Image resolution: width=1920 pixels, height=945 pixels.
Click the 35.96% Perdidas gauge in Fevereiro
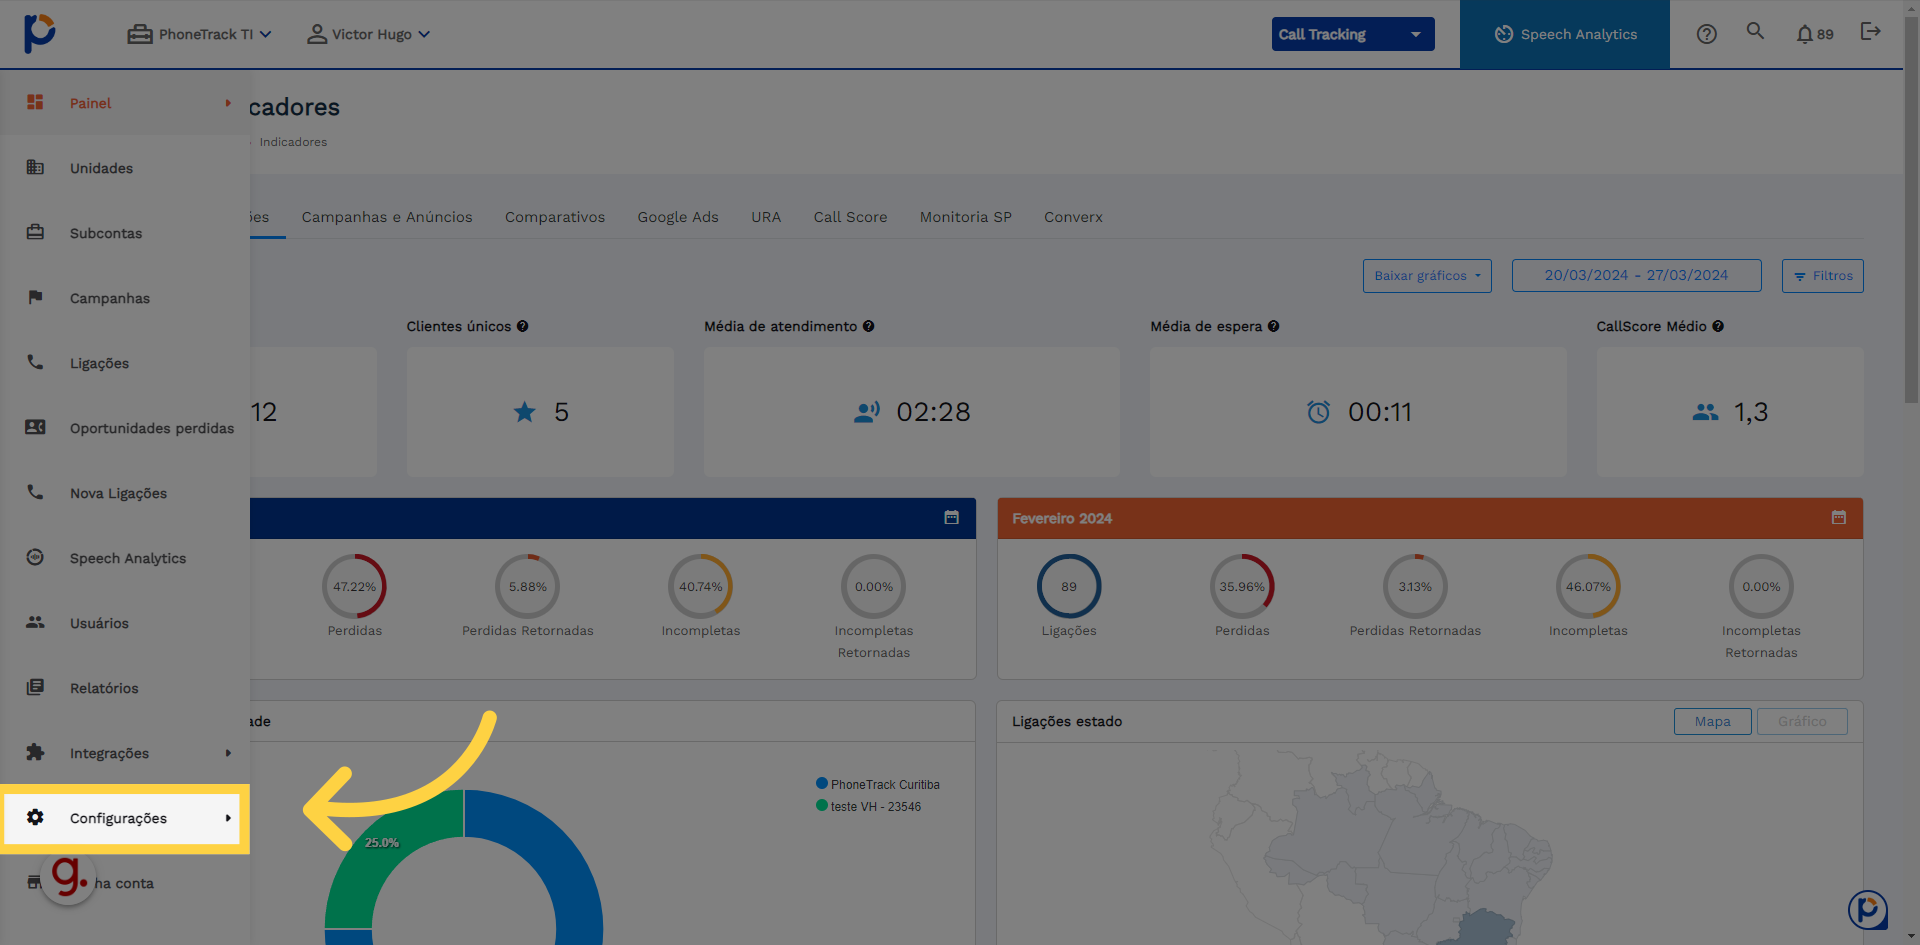[1242, 587]
